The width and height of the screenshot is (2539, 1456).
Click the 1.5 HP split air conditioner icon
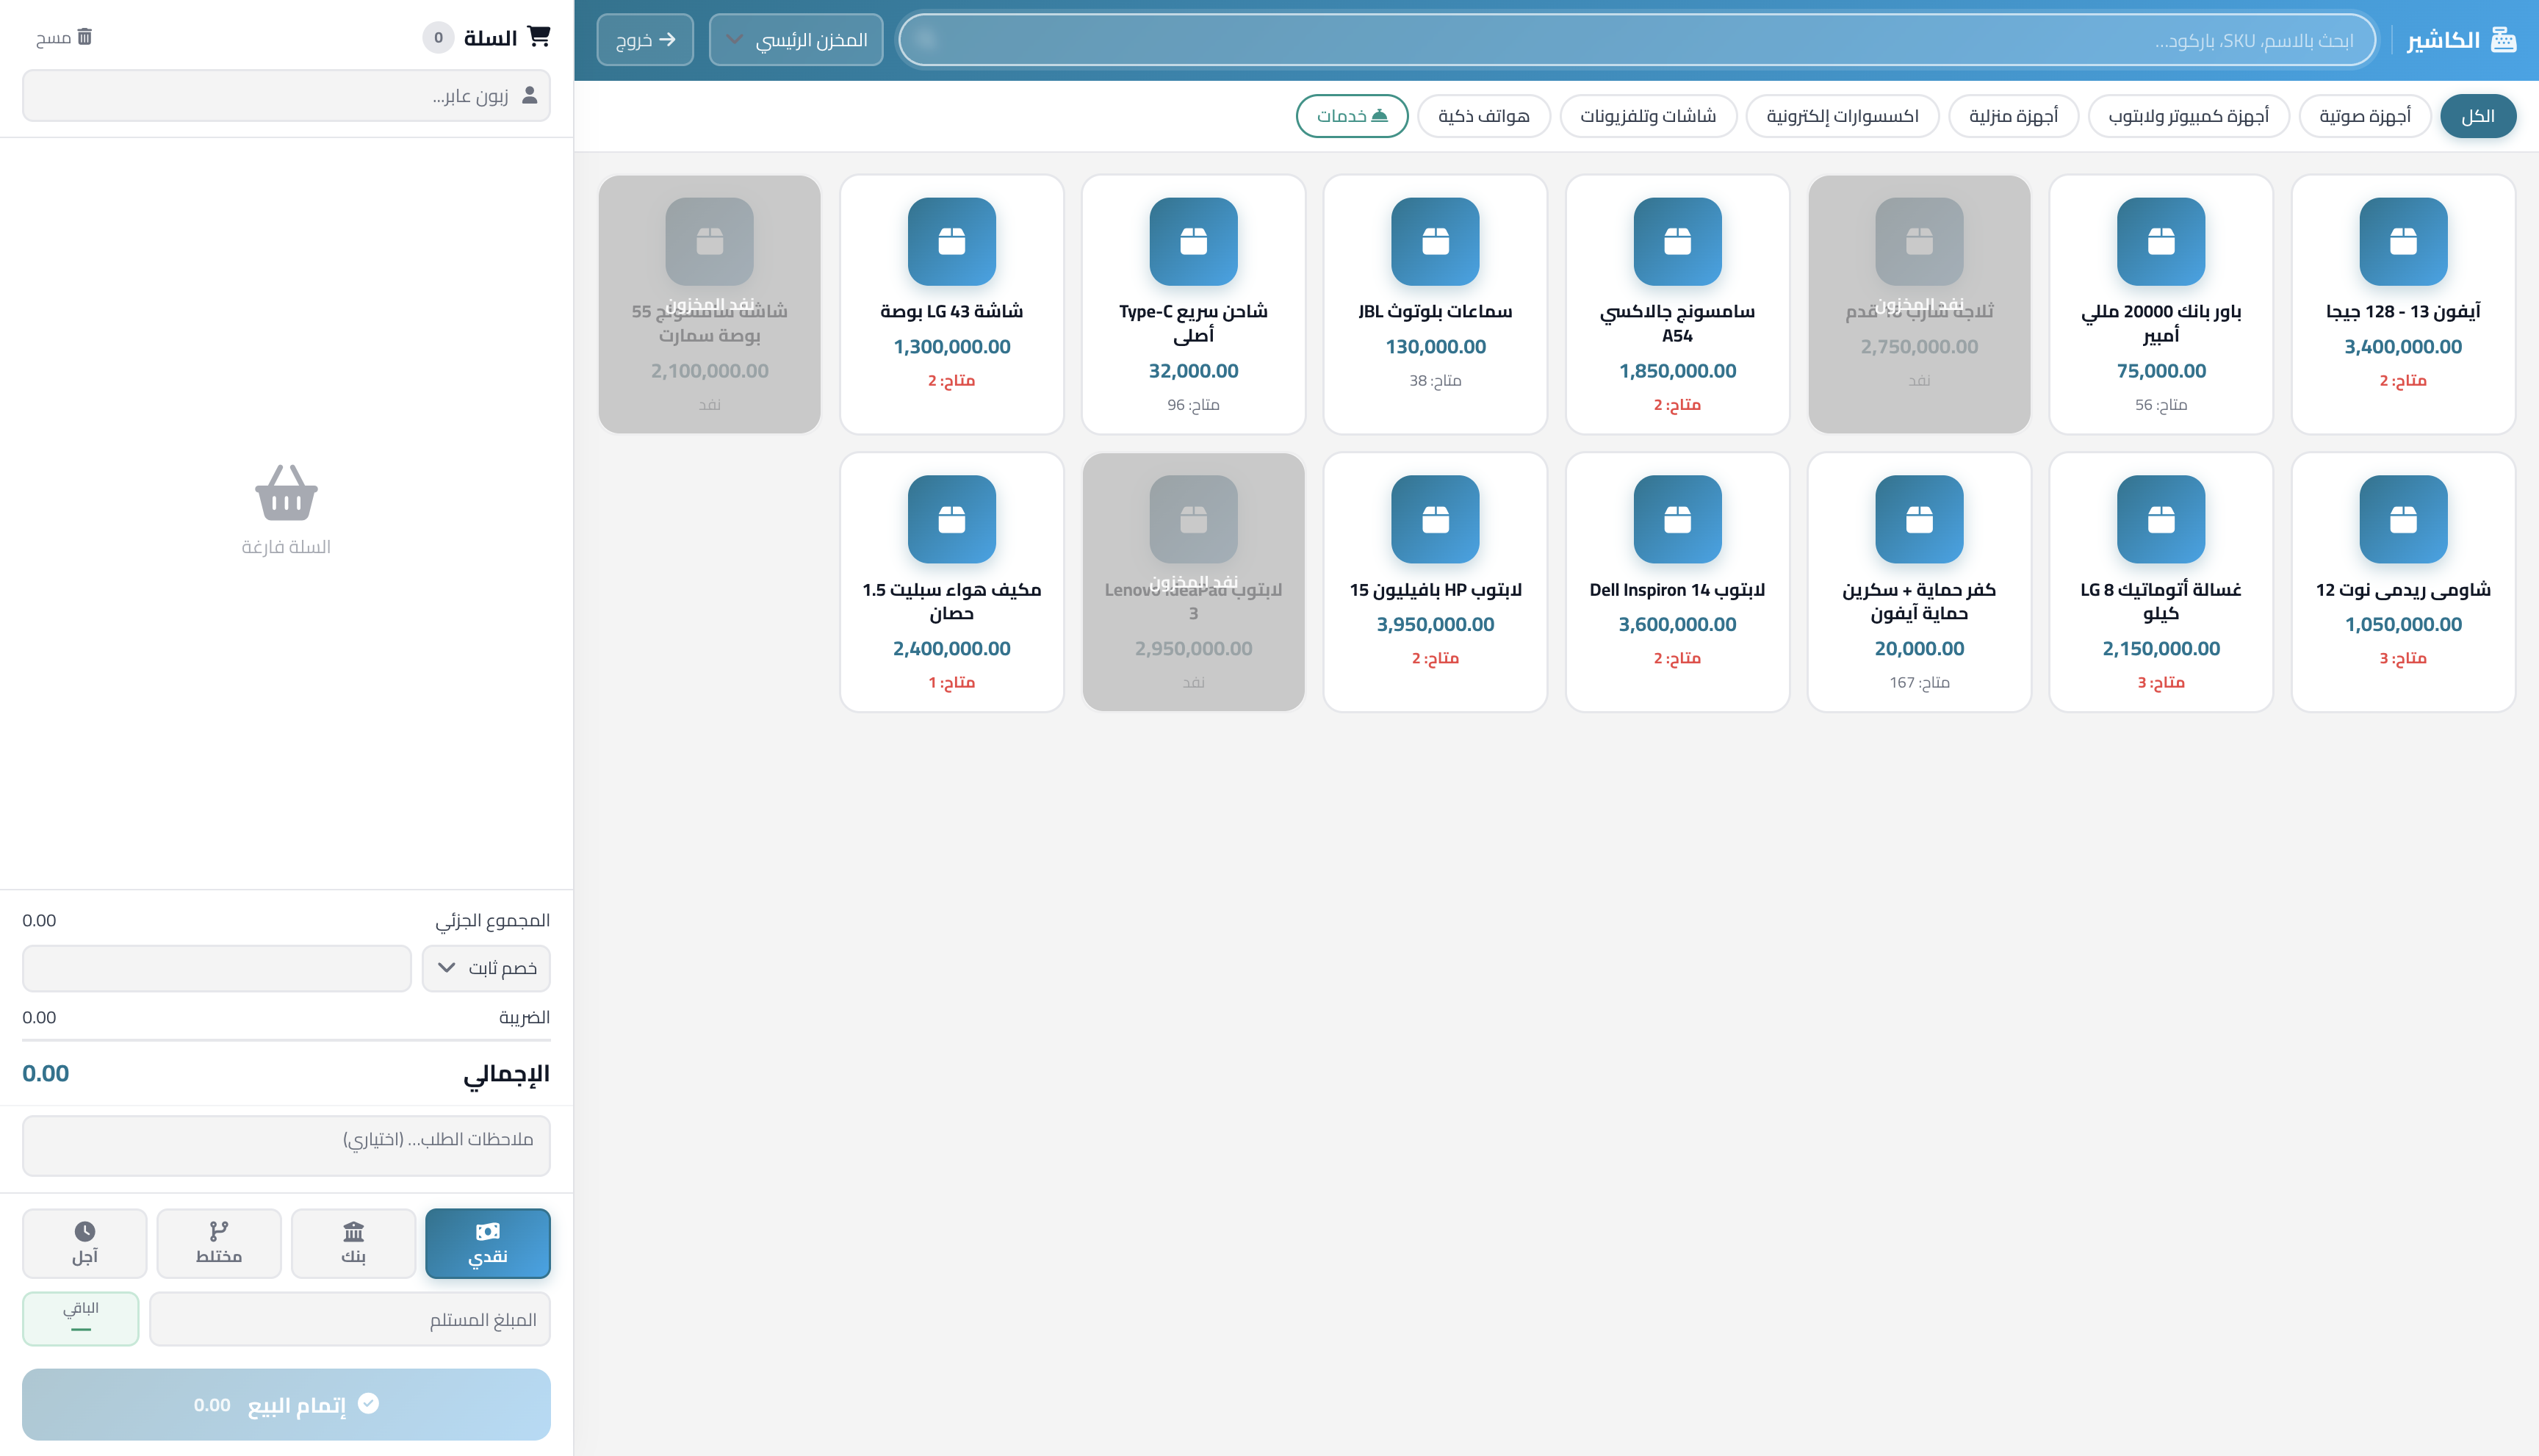pyautogui.click(x=951, y=519)
